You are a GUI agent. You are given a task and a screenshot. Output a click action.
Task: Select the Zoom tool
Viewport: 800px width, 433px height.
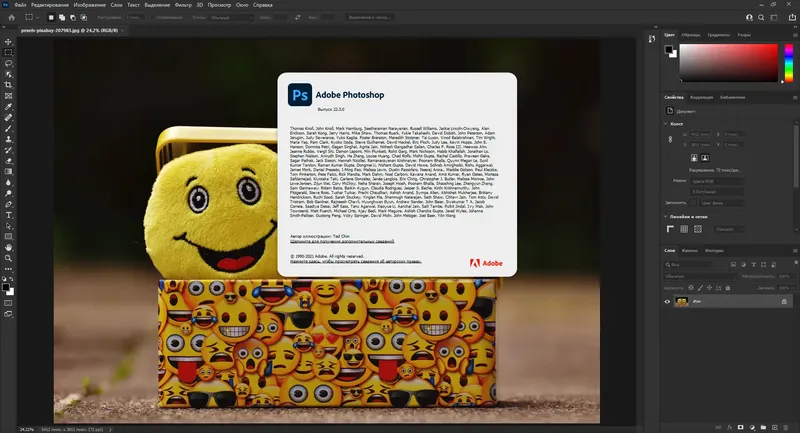click(8, 258)
